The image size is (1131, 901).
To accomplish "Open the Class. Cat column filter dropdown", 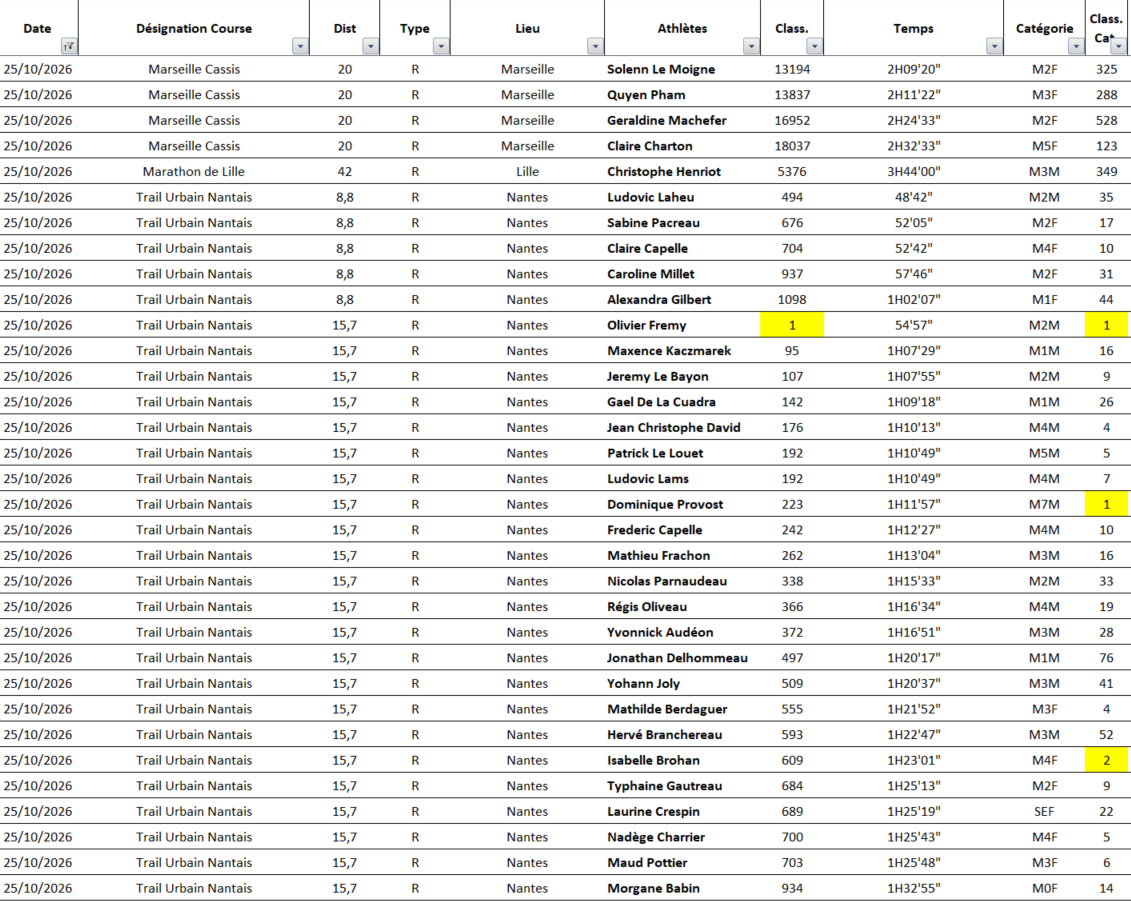I will coord(1118,46).
